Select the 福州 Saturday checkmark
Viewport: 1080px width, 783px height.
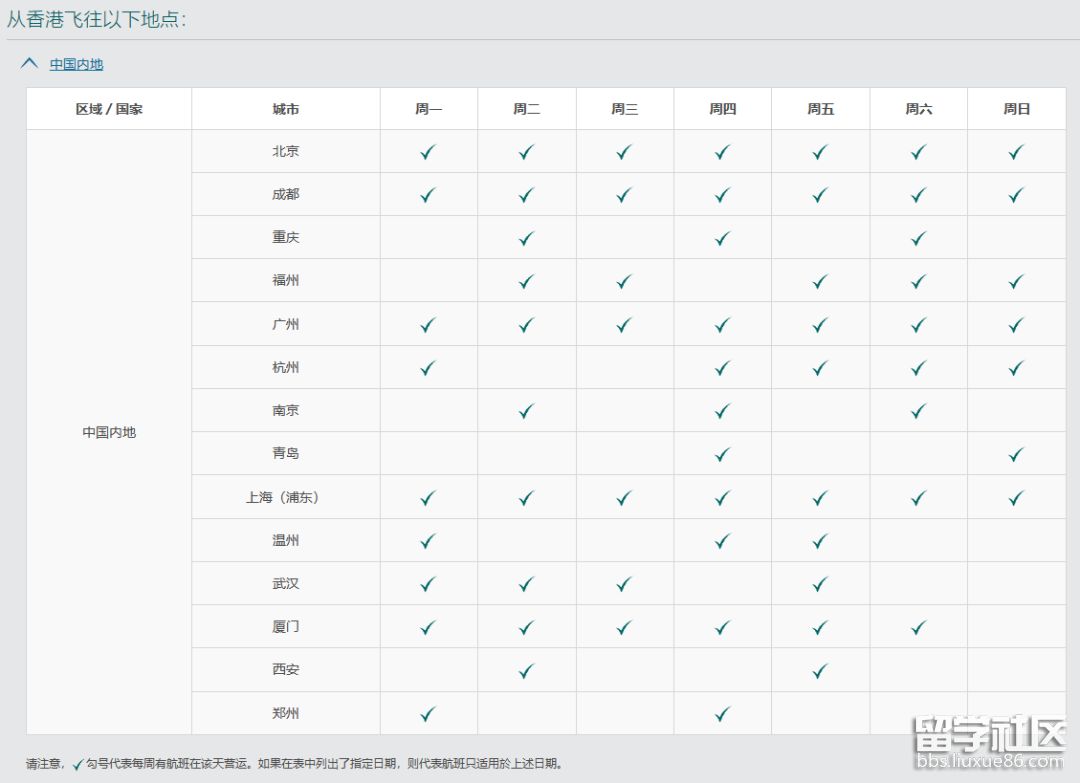tap(918, 280)
